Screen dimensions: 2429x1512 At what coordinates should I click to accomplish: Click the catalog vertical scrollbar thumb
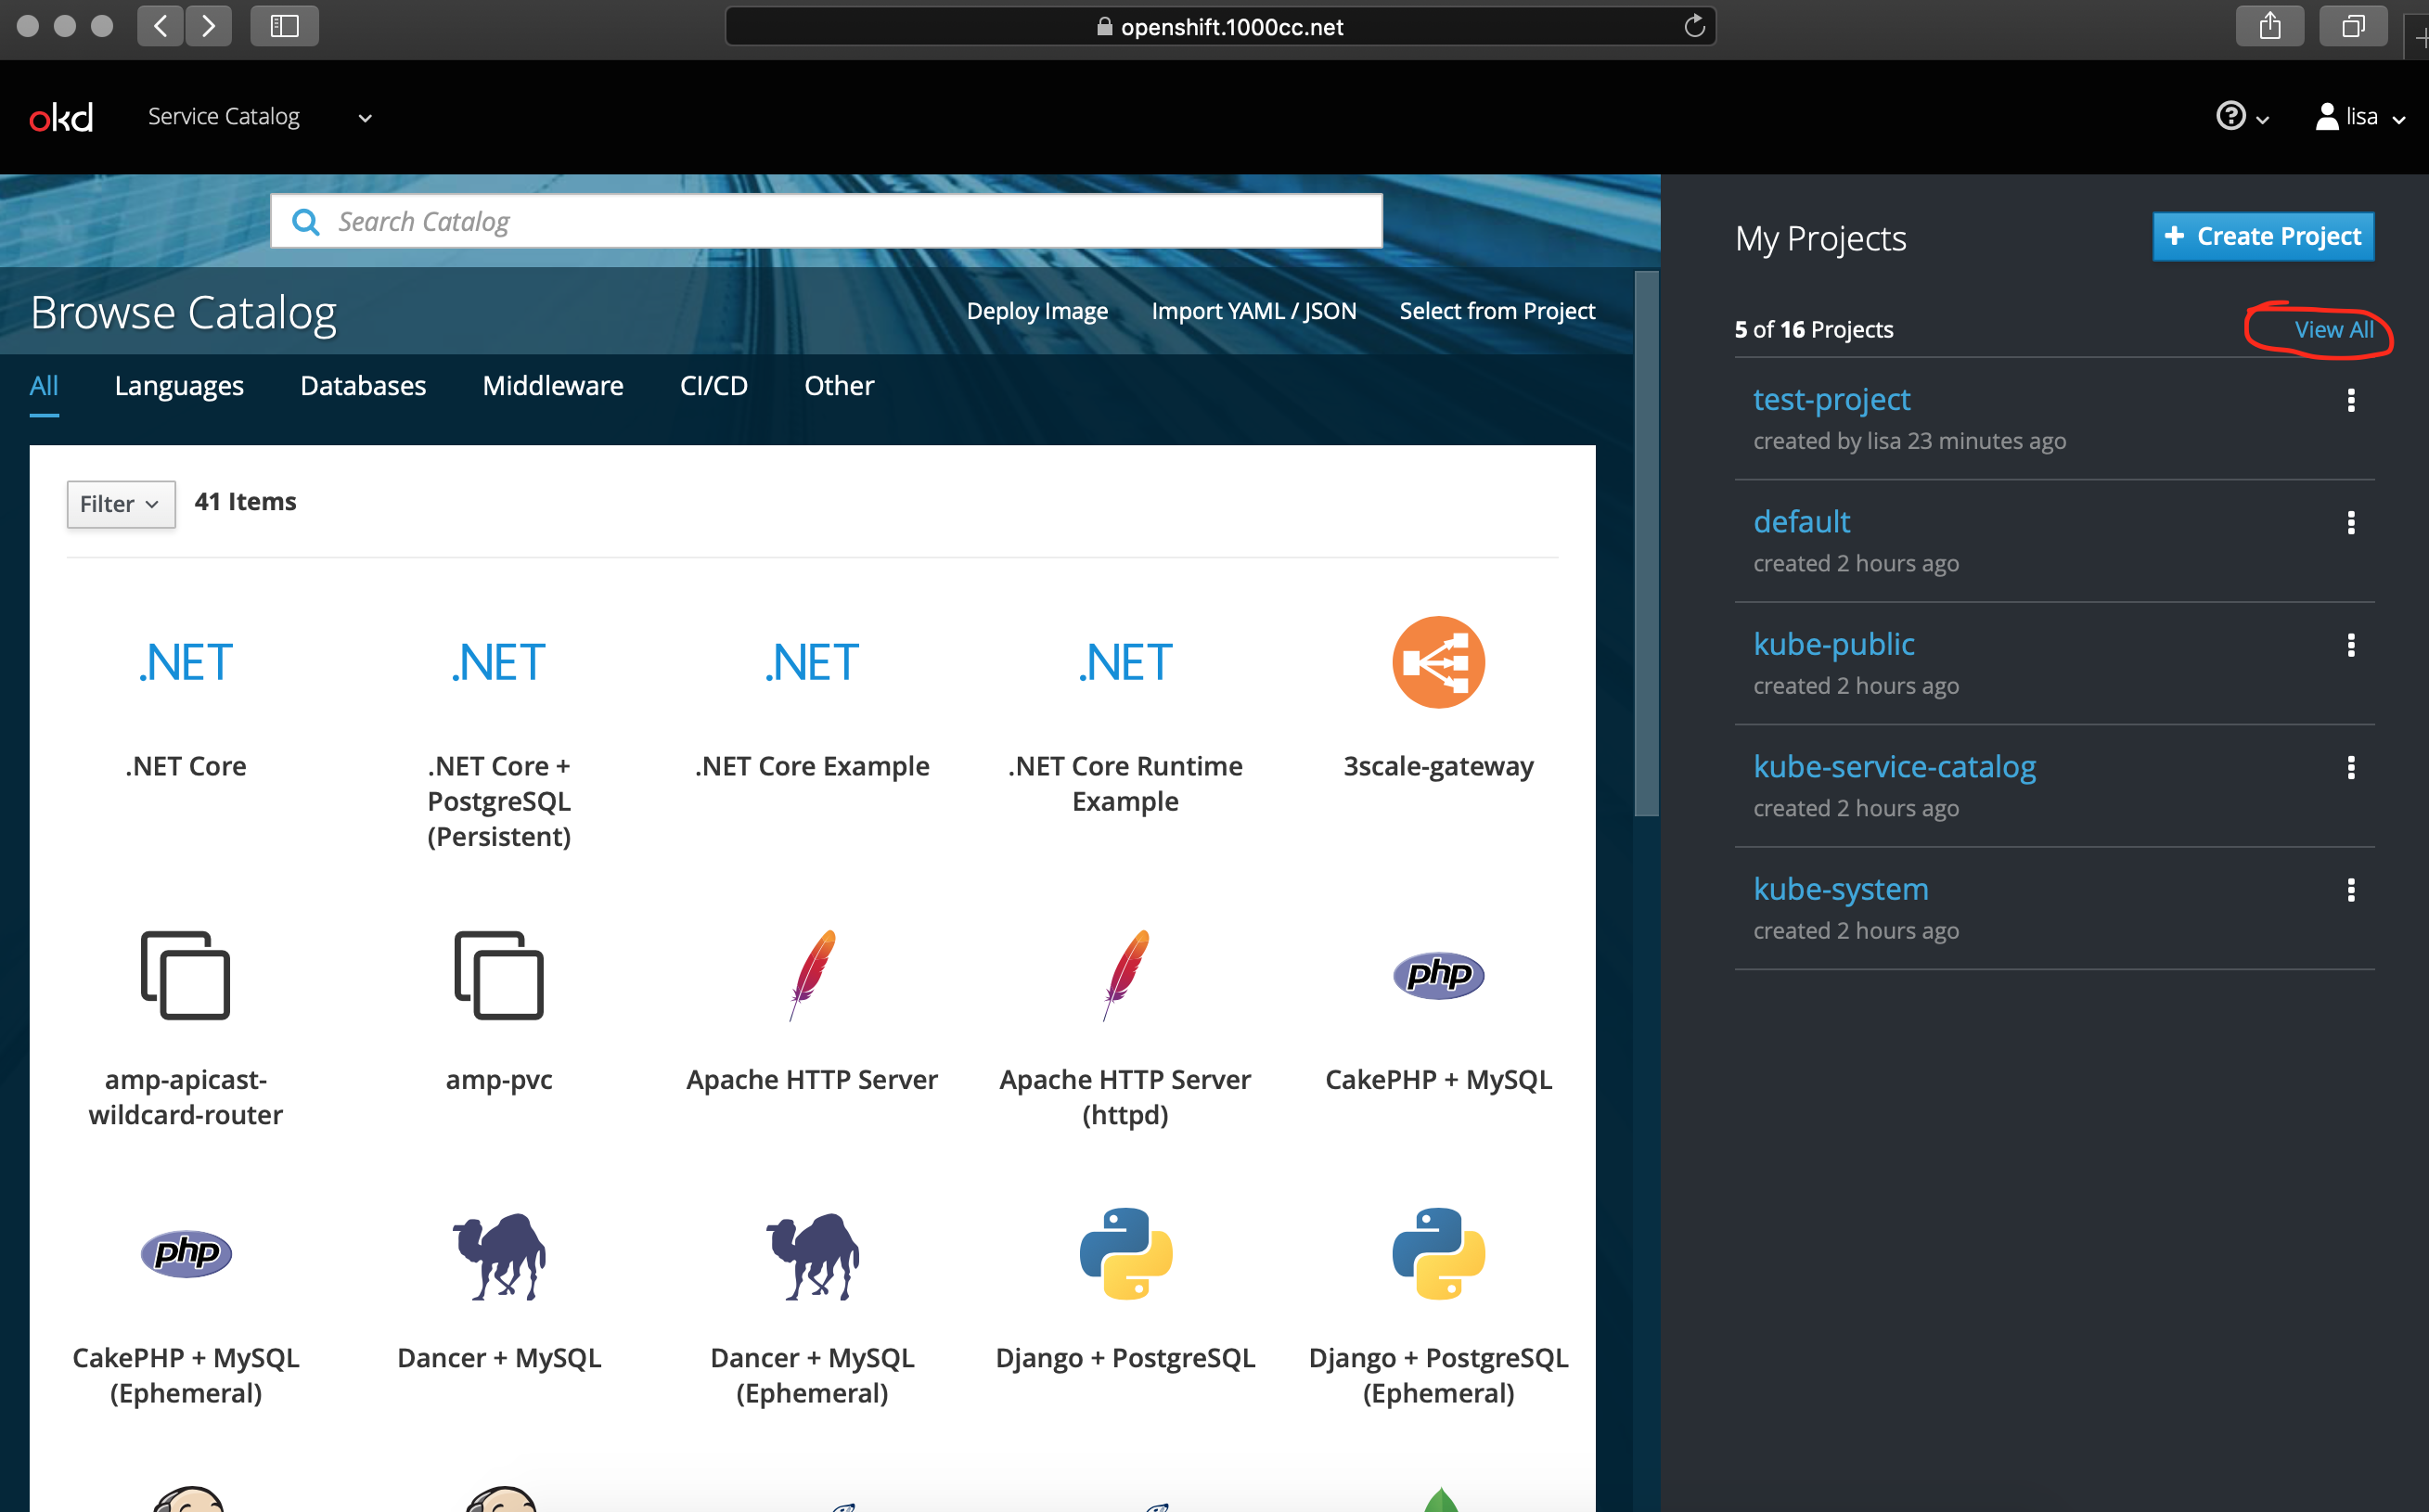click(1645, 543)
